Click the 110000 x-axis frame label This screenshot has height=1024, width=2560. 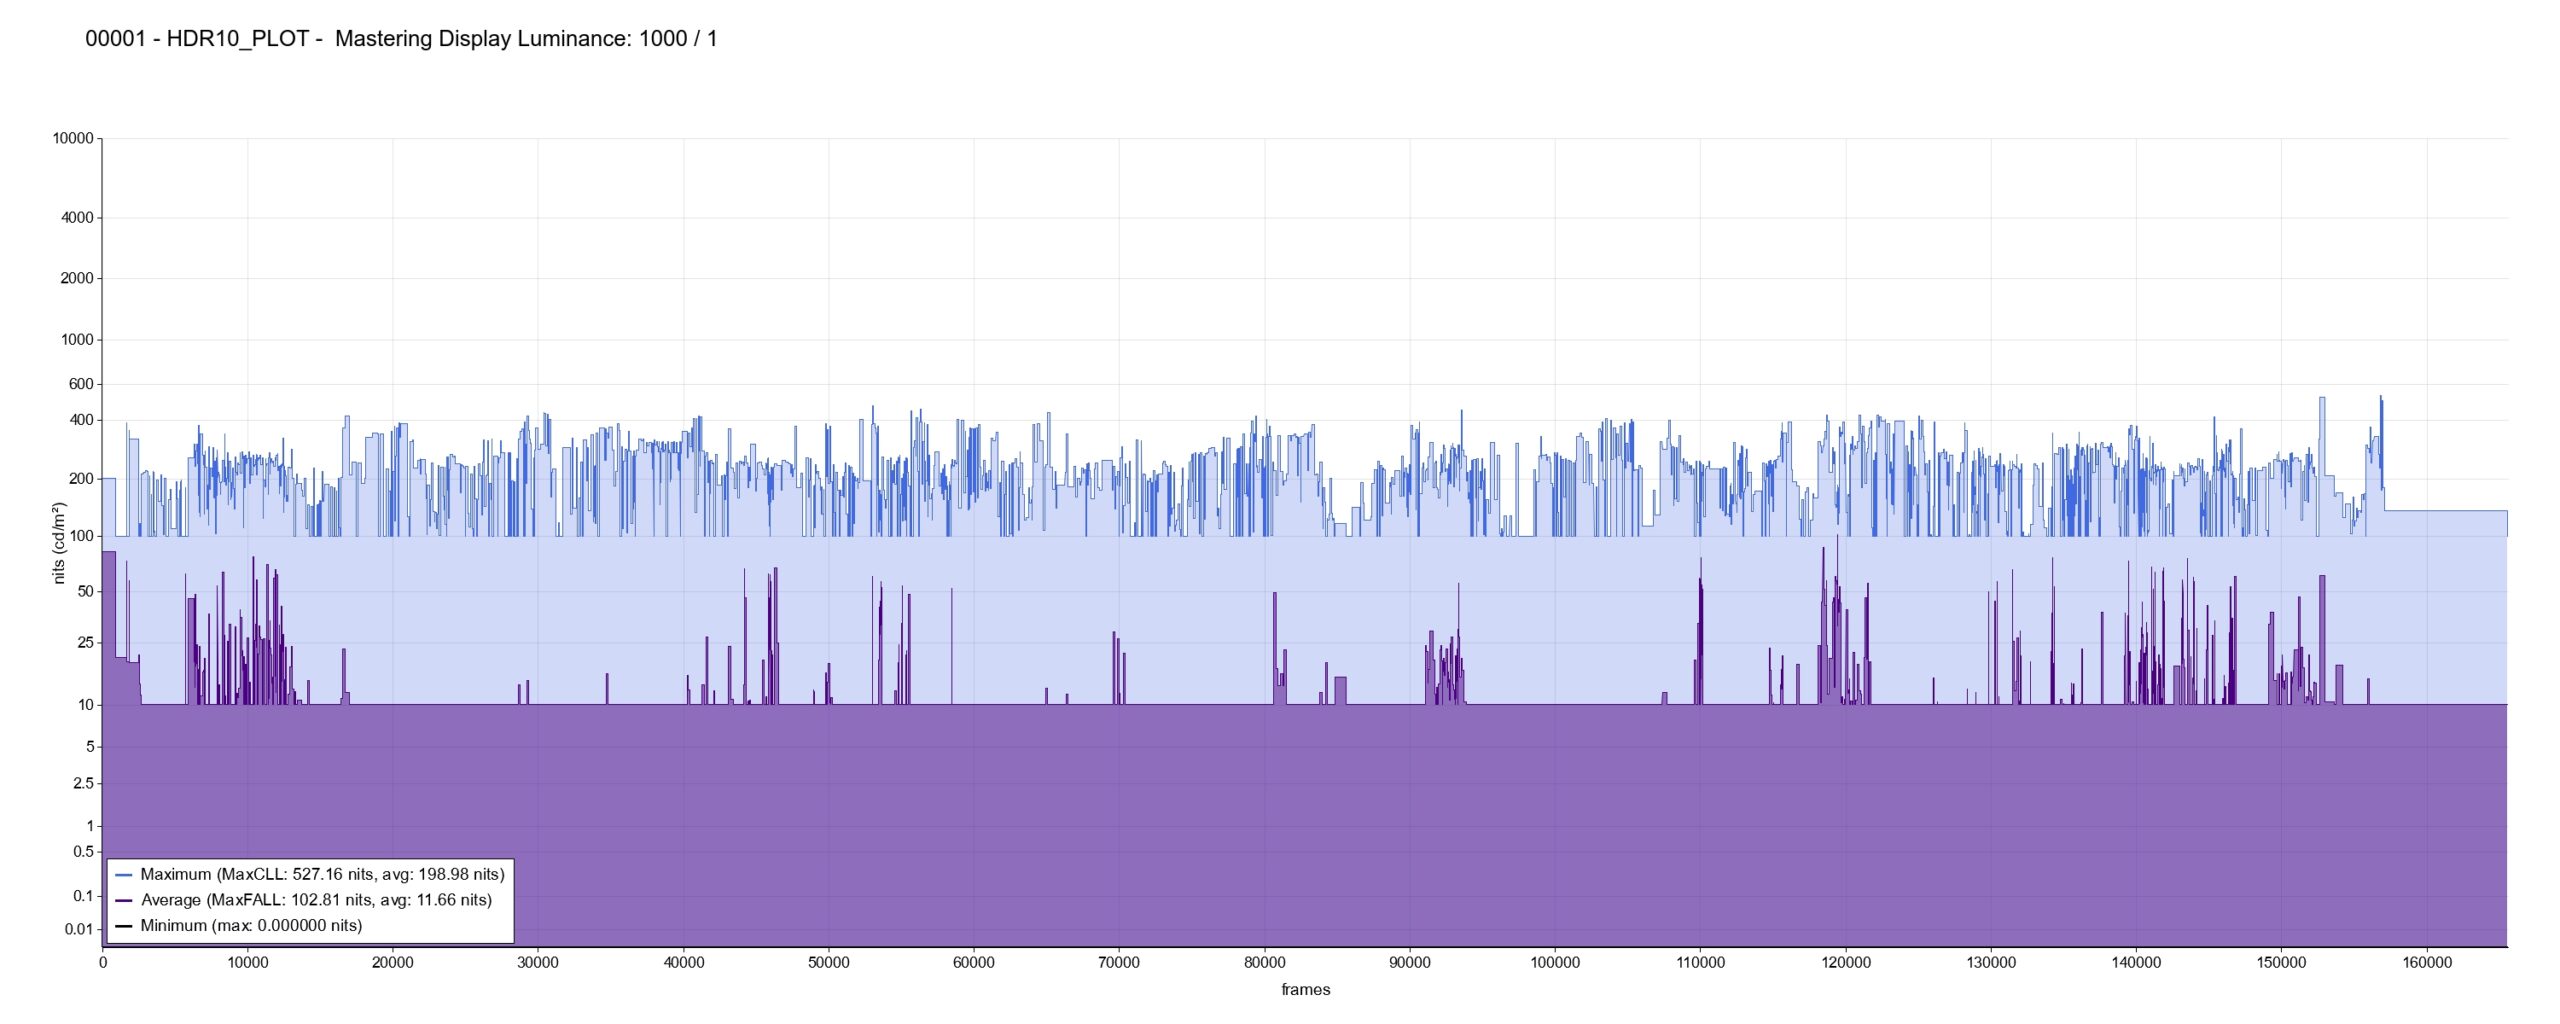coord(1700,963)
